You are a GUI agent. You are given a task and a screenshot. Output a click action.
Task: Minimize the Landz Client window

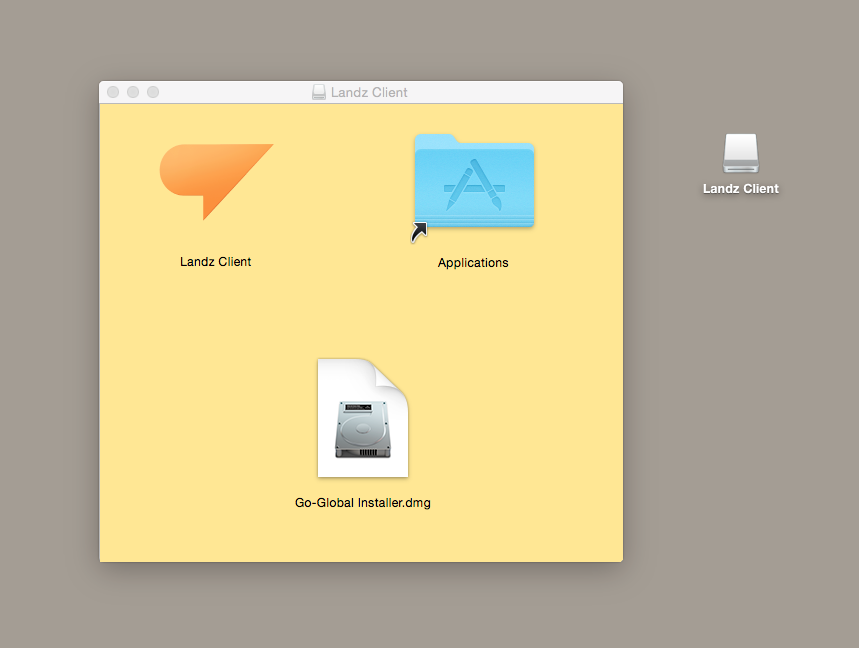pyautogui.click(x=133, y=92)
